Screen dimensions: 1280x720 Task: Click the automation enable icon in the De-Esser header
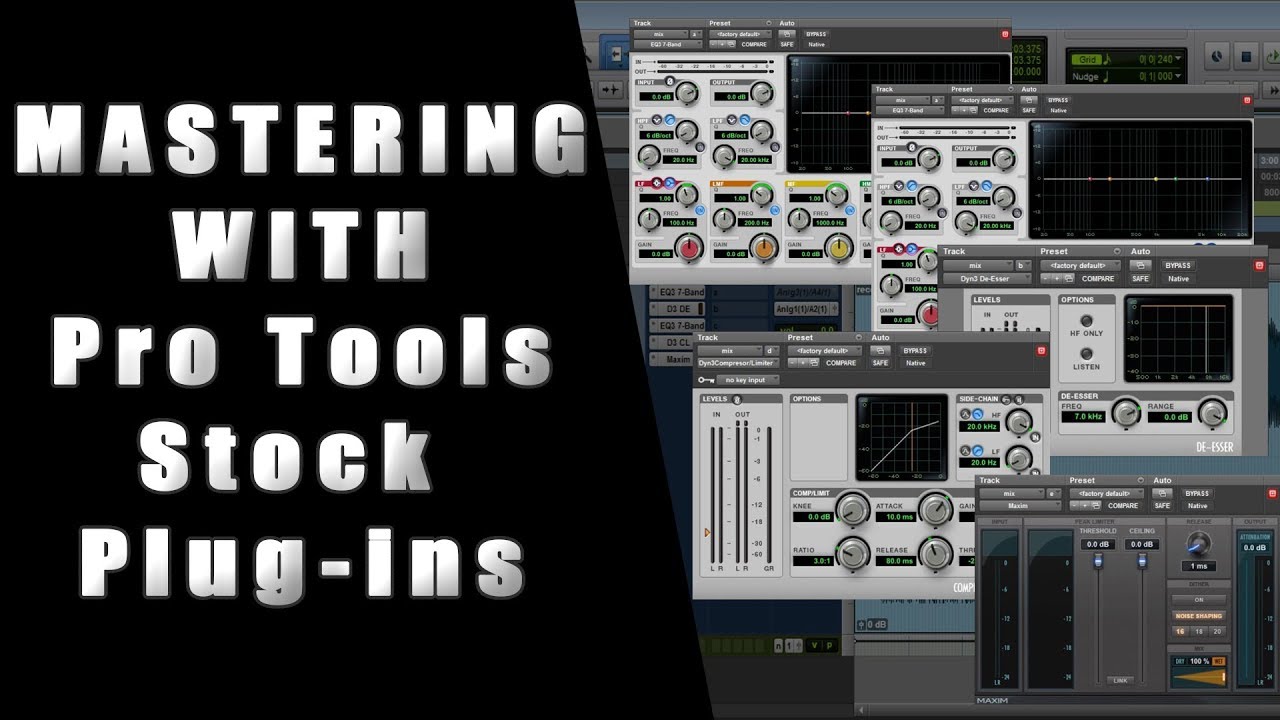1141,265
